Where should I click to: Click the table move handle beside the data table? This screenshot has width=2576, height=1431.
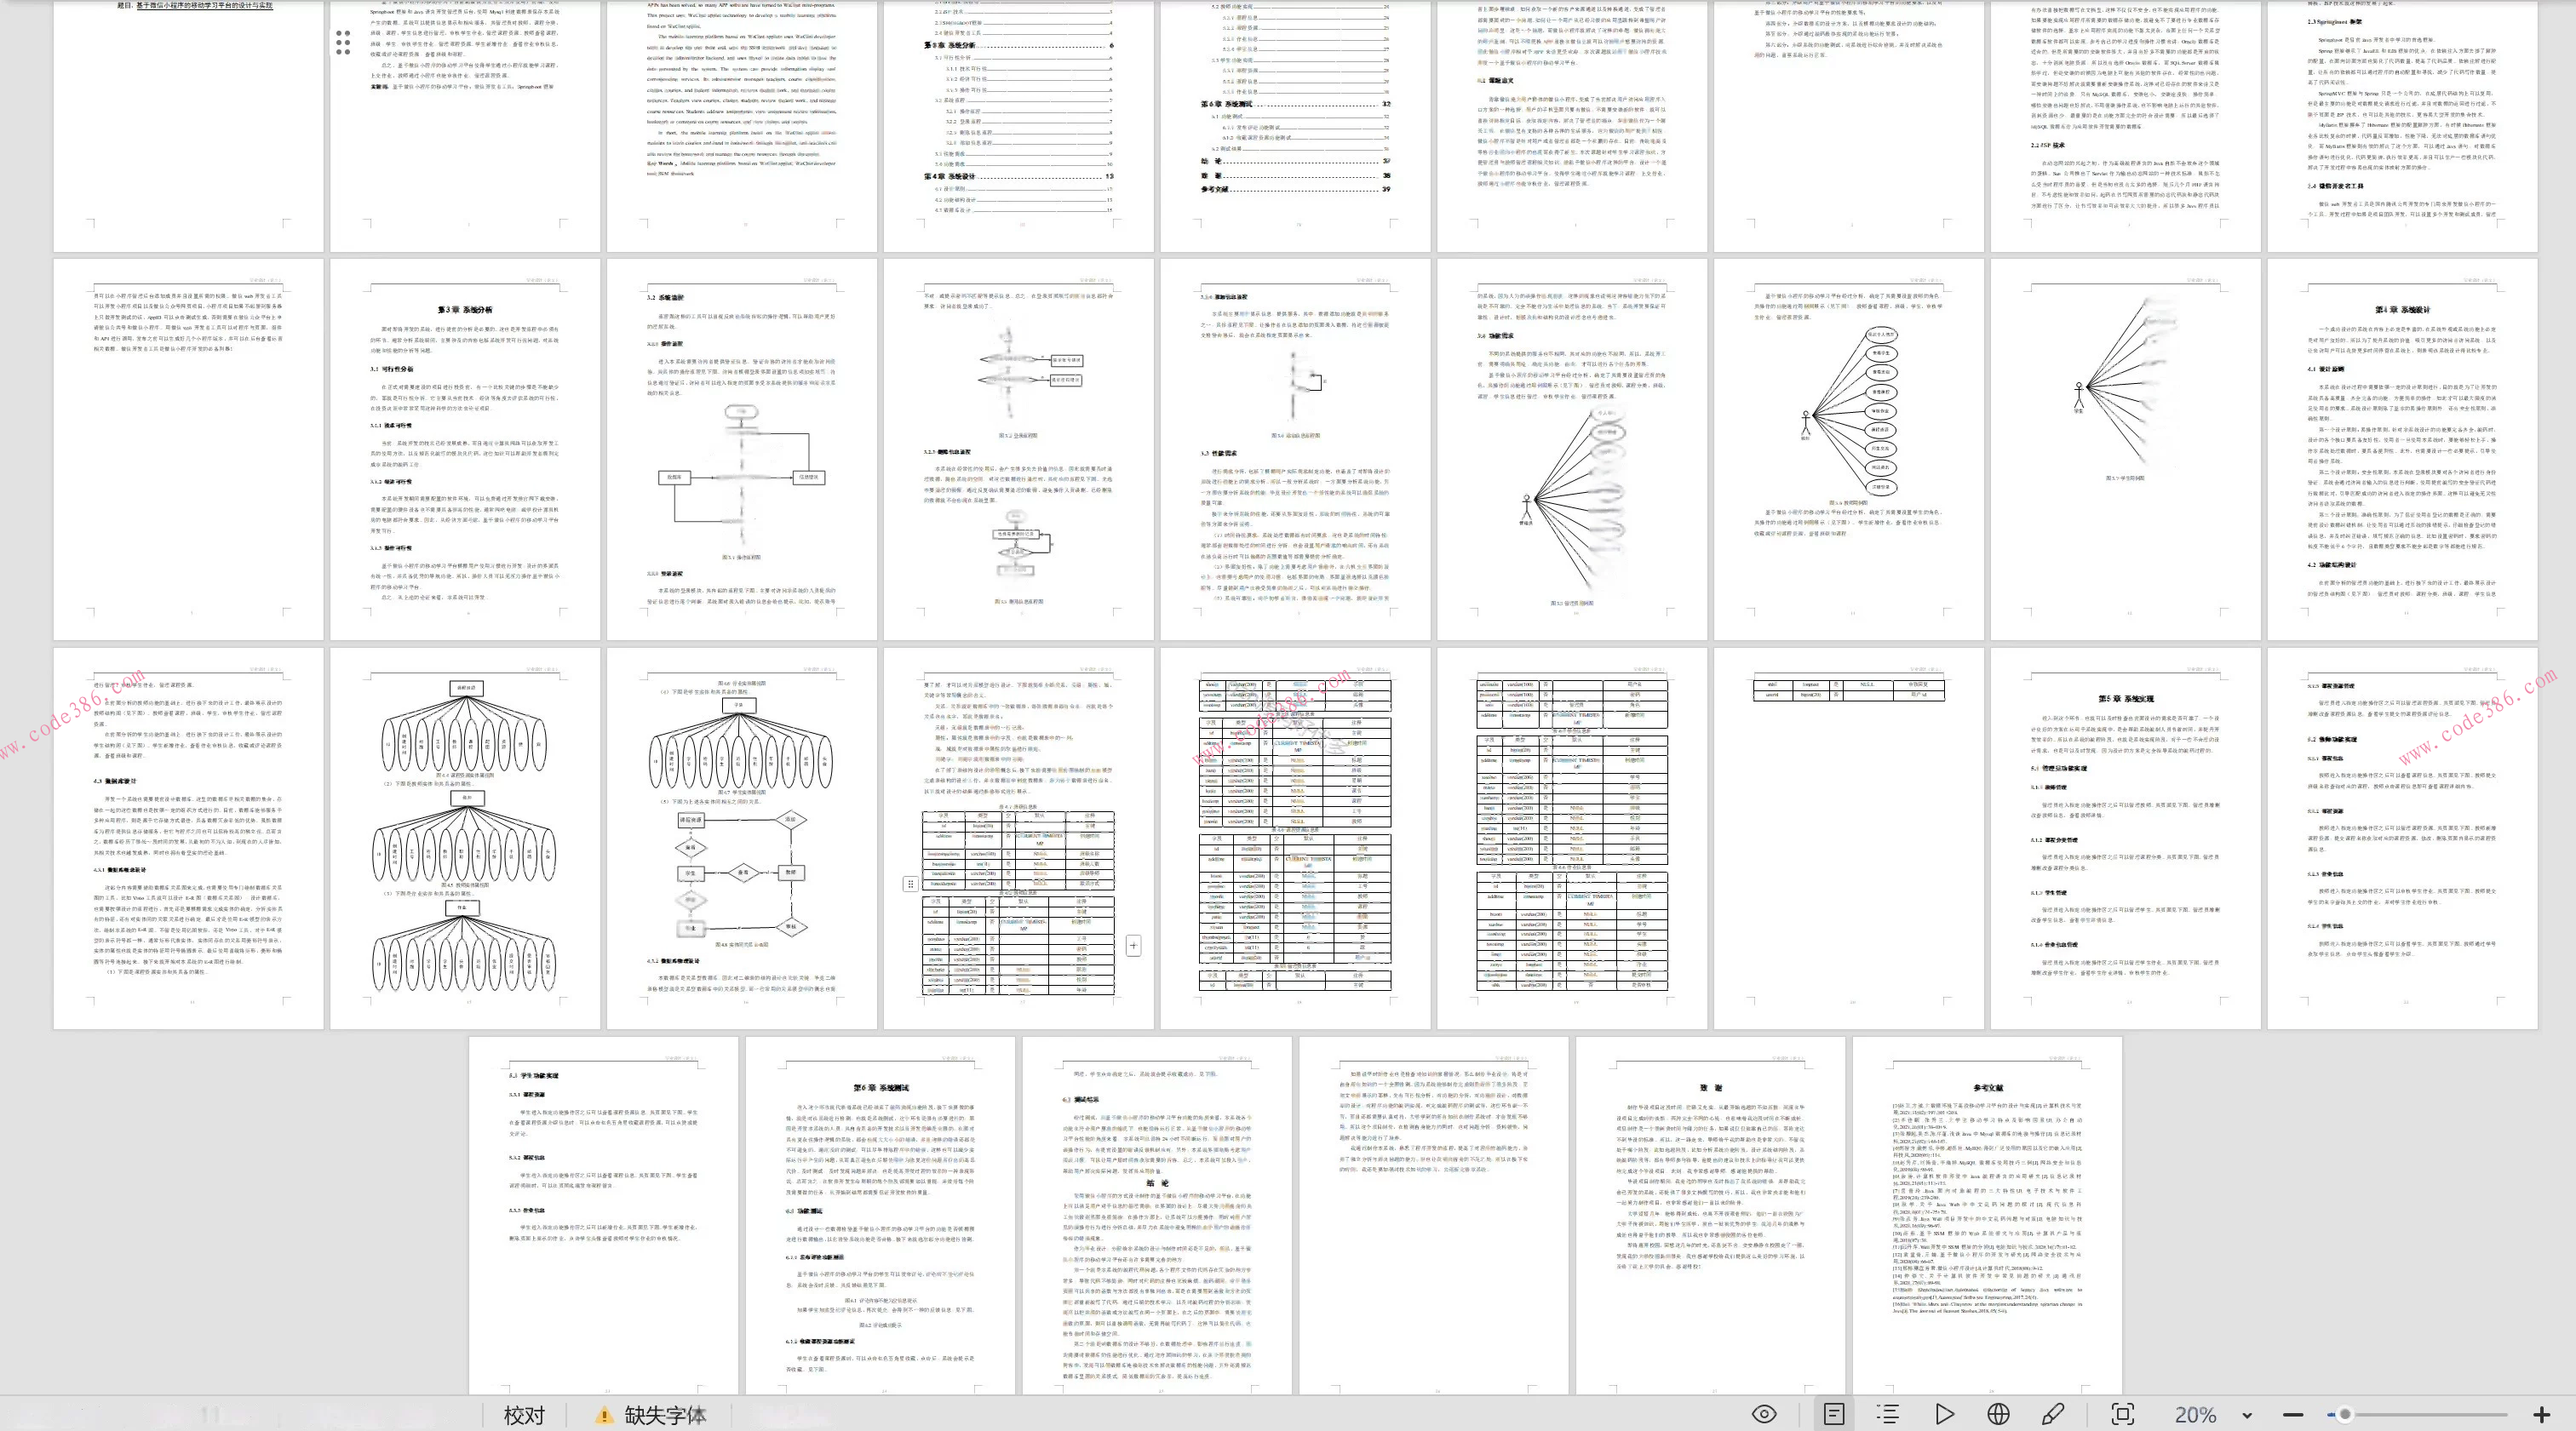click(910, 884)
